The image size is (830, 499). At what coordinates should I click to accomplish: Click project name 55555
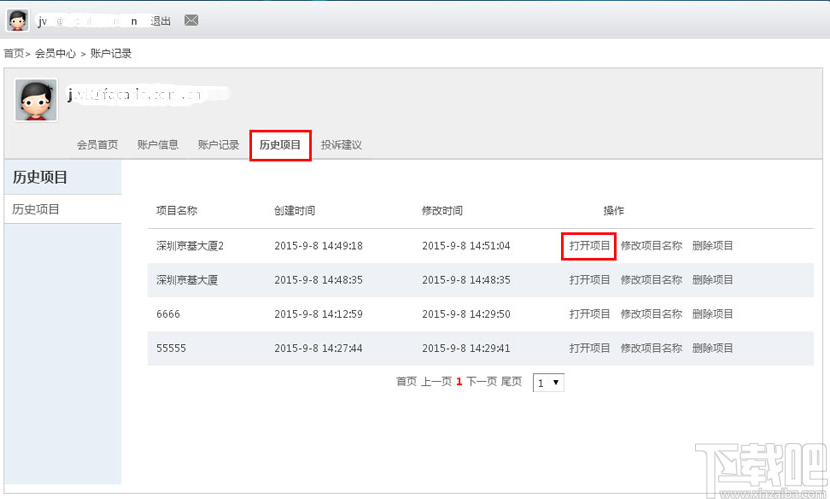tap(171, 348)
